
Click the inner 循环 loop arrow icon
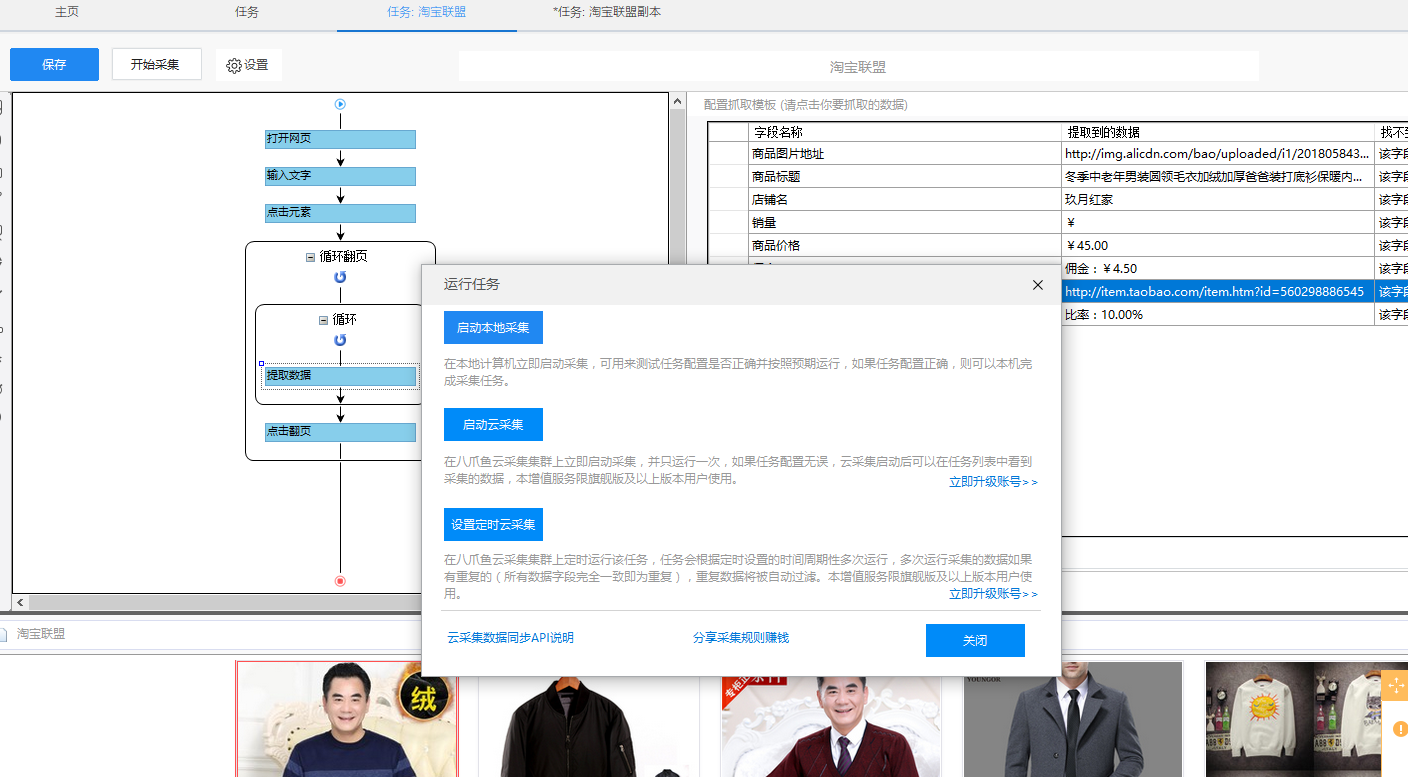(x=340, y=340)
